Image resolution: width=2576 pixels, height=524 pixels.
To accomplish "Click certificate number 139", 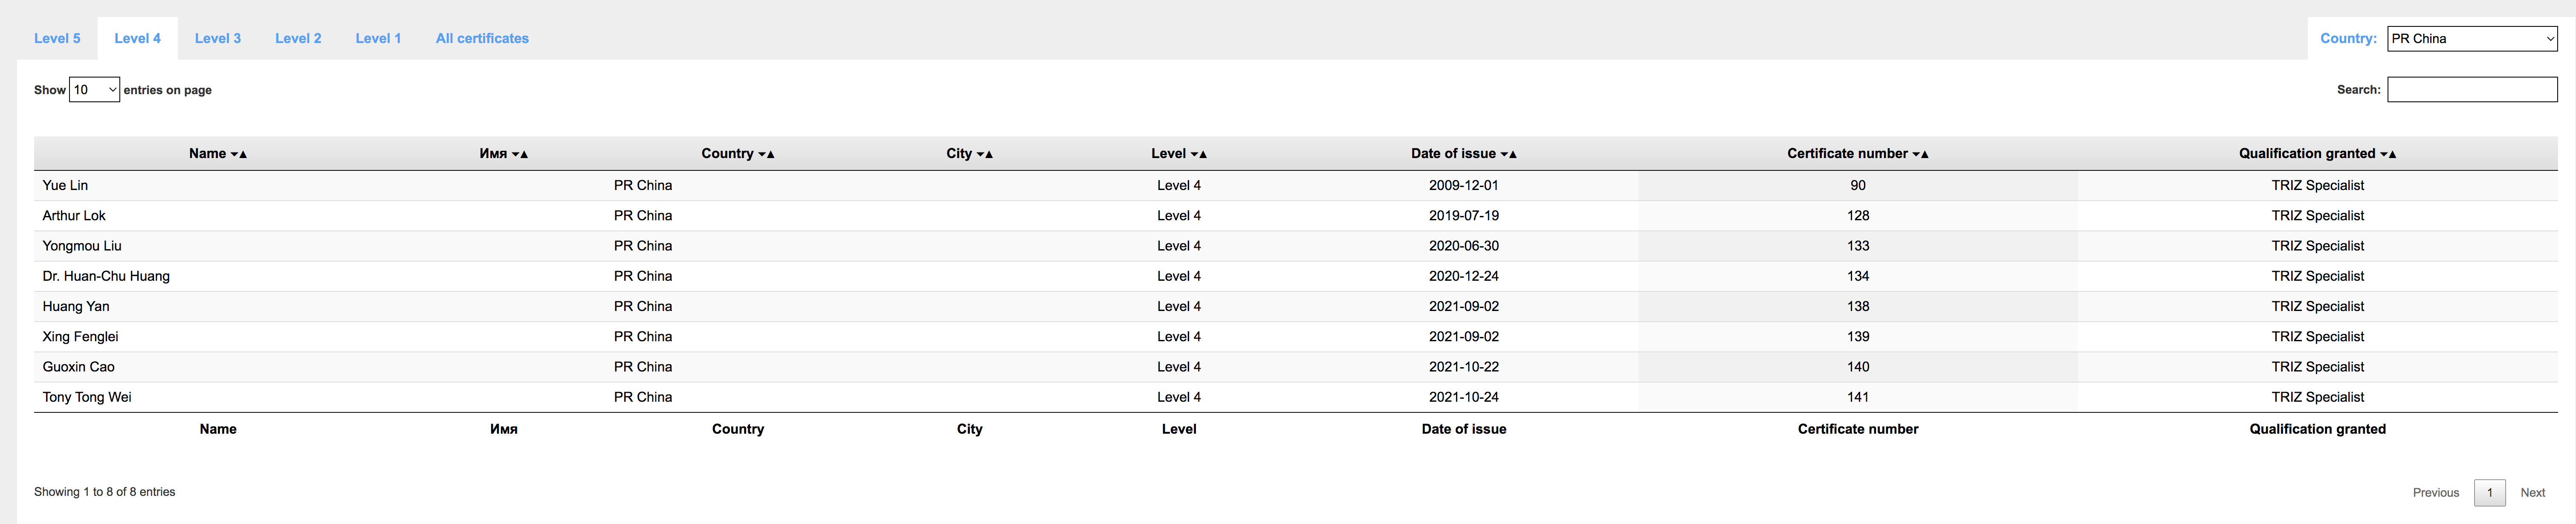I will (1858, 337).
